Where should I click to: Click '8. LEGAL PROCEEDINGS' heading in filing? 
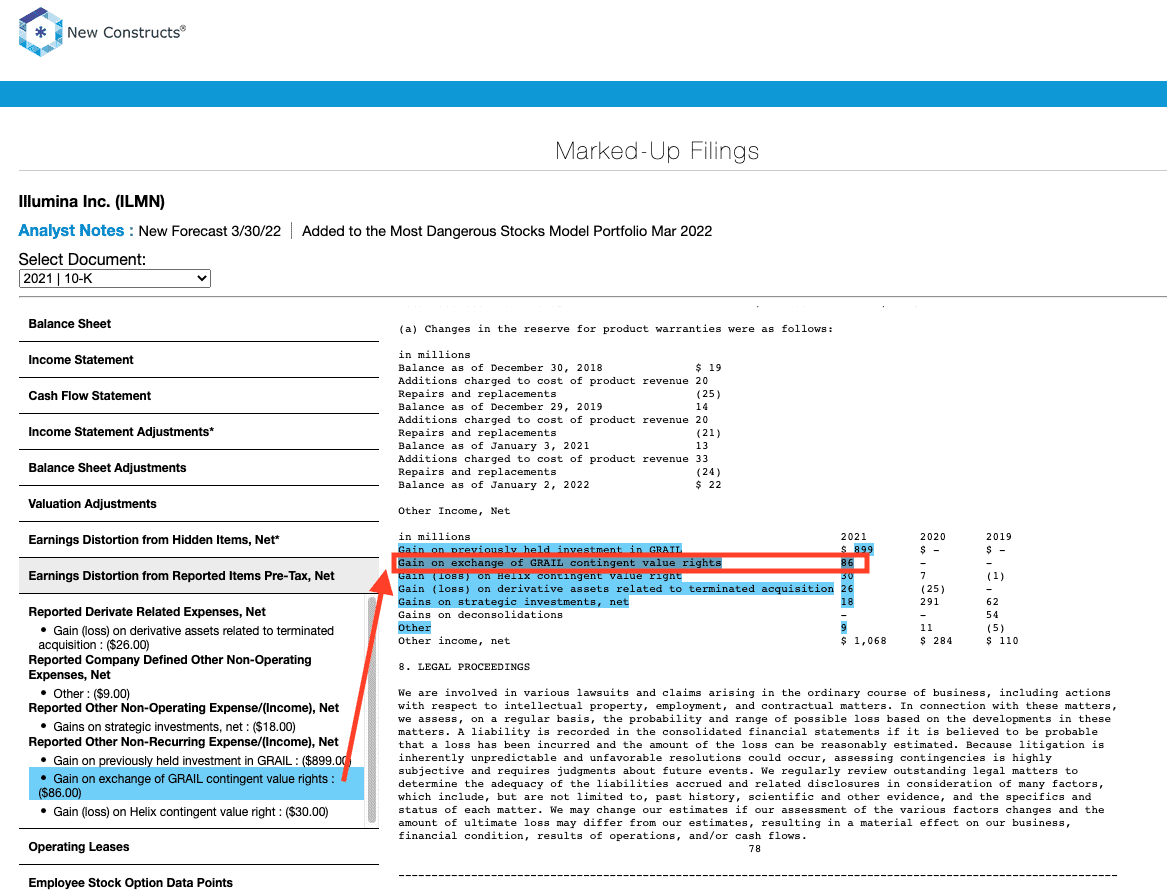(x=464, y=667)
